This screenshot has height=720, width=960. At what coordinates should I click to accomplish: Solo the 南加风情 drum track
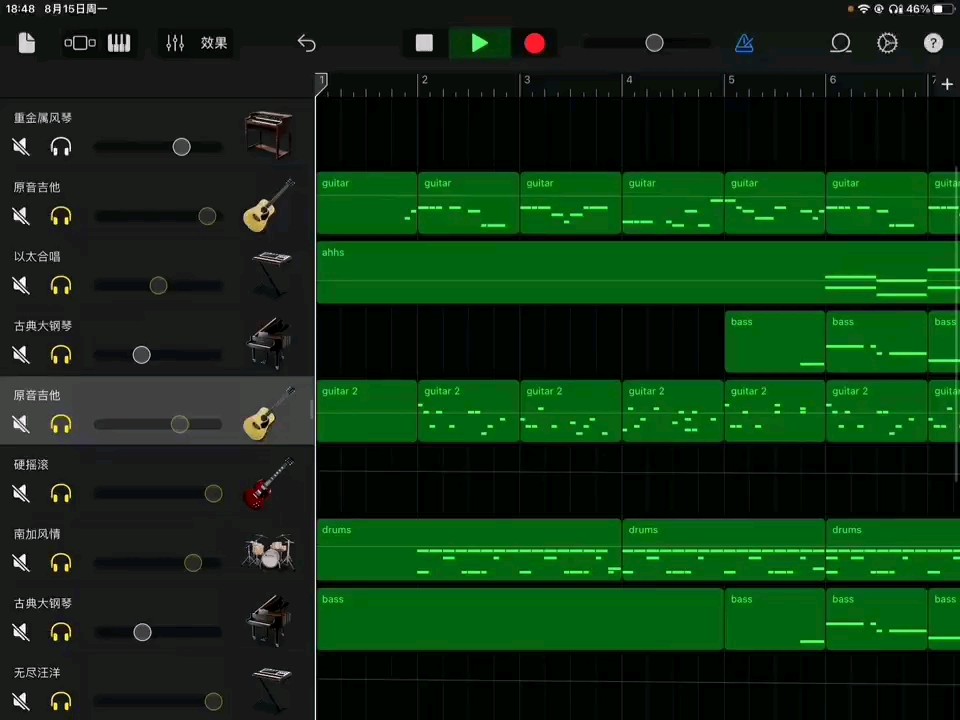click(x=61, y=562)
